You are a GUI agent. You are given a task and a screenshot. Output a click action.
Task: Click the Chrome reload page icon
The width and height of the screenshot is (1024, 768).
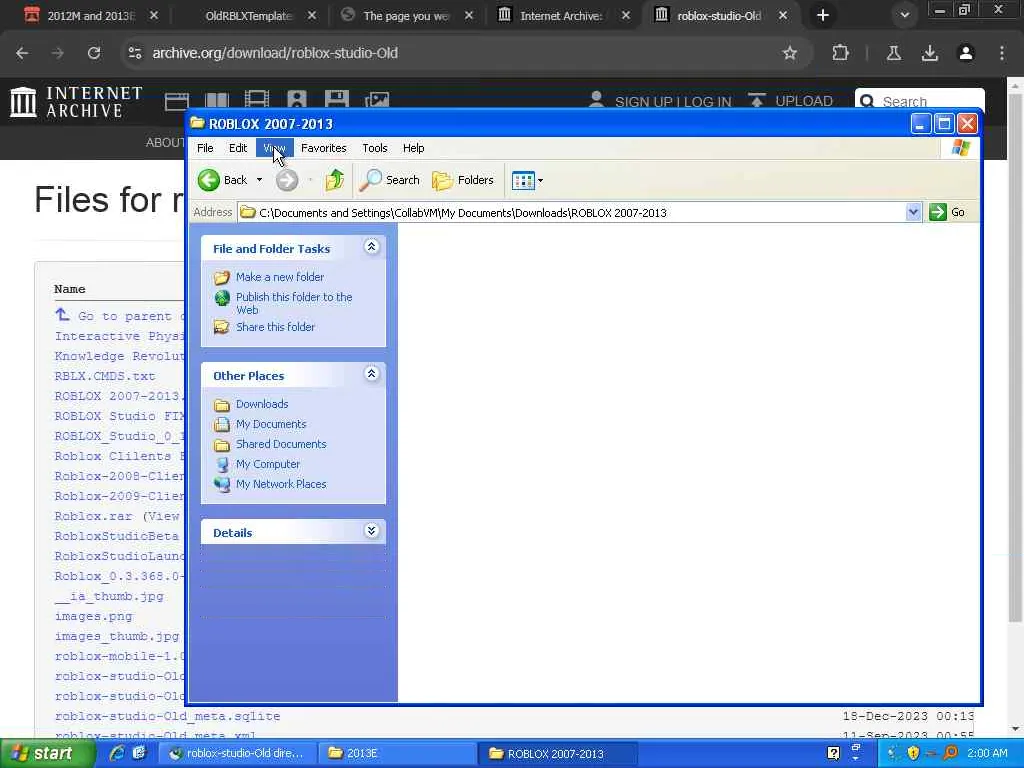pos(94,53)
